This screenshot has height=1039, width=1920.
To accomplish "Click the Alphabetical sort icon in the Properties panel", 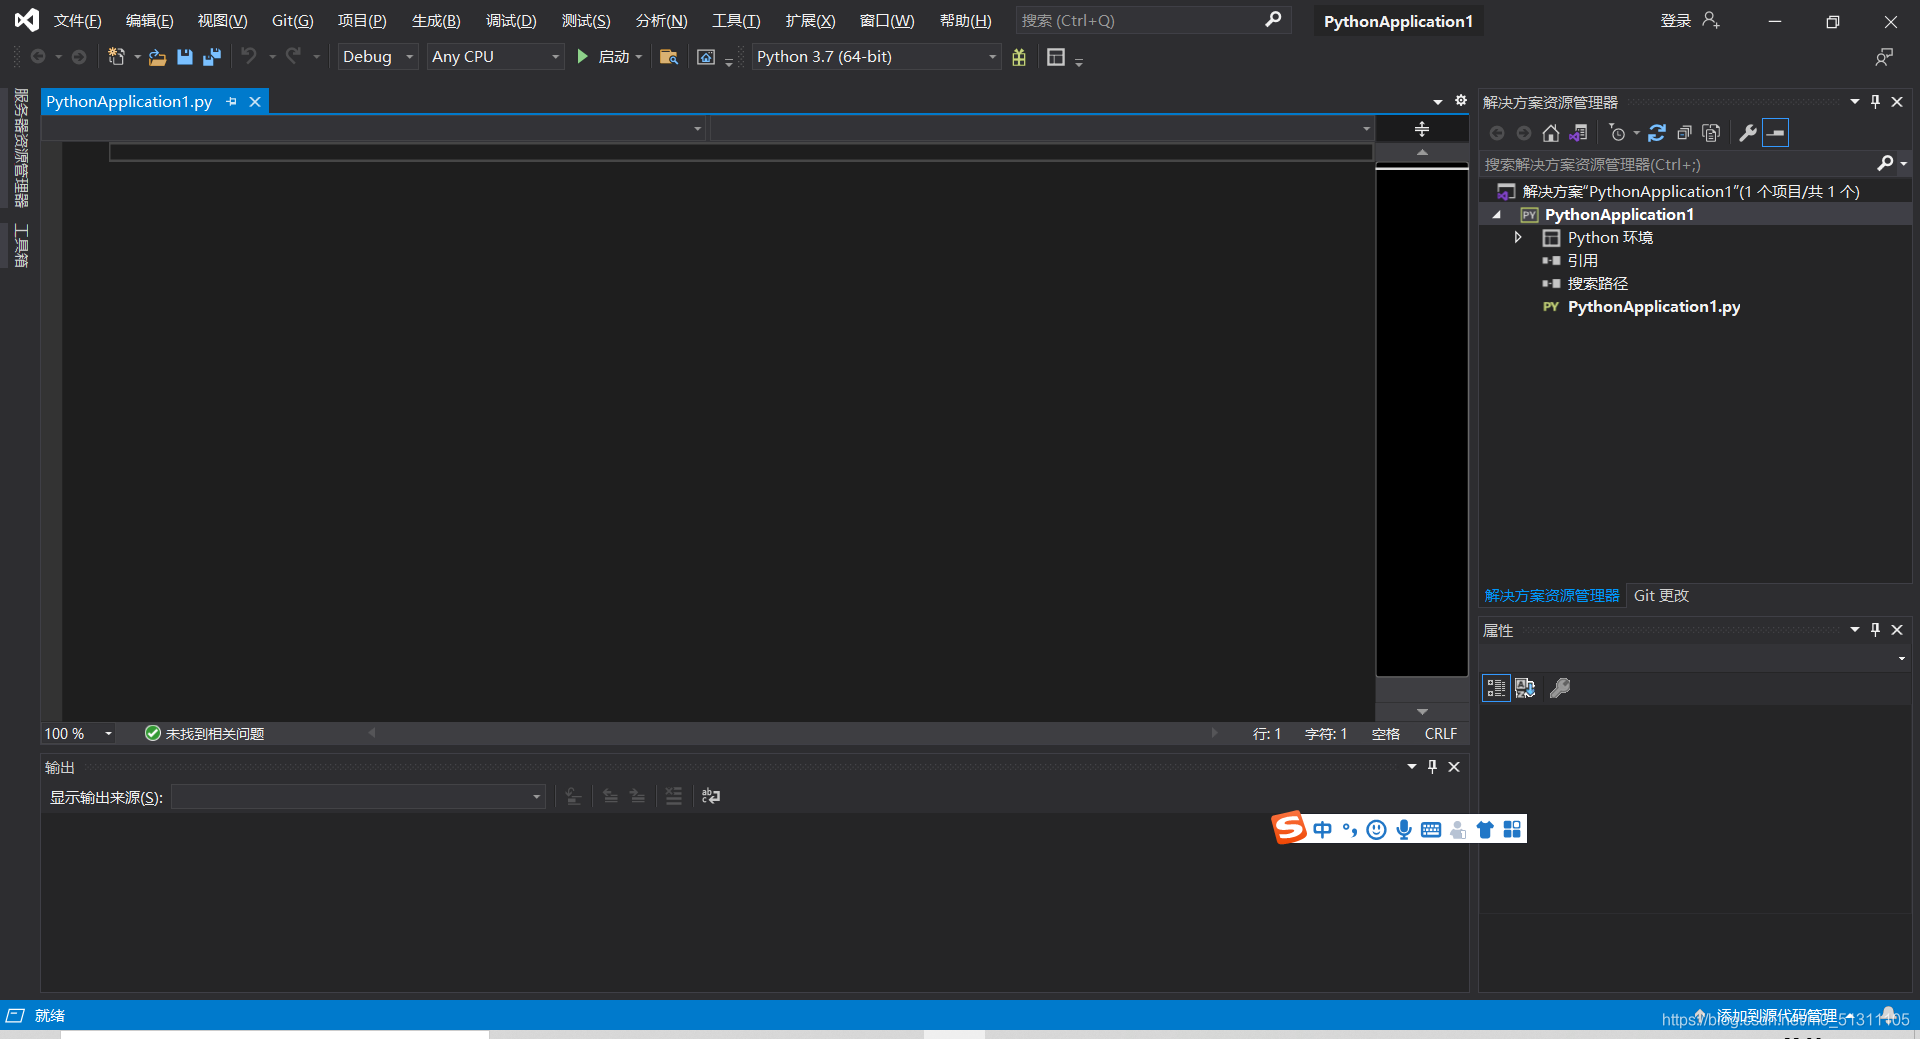I will (x=1525, y=688).
